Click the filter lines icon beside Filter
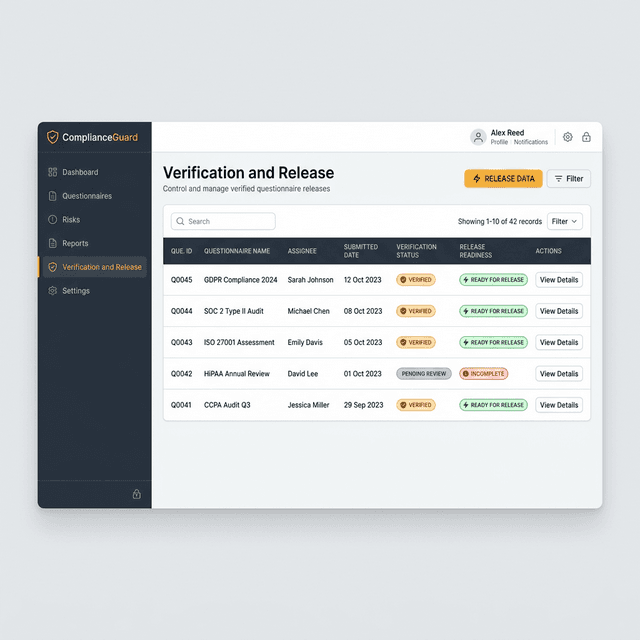The image size is (640, 640). click(558, 179)
